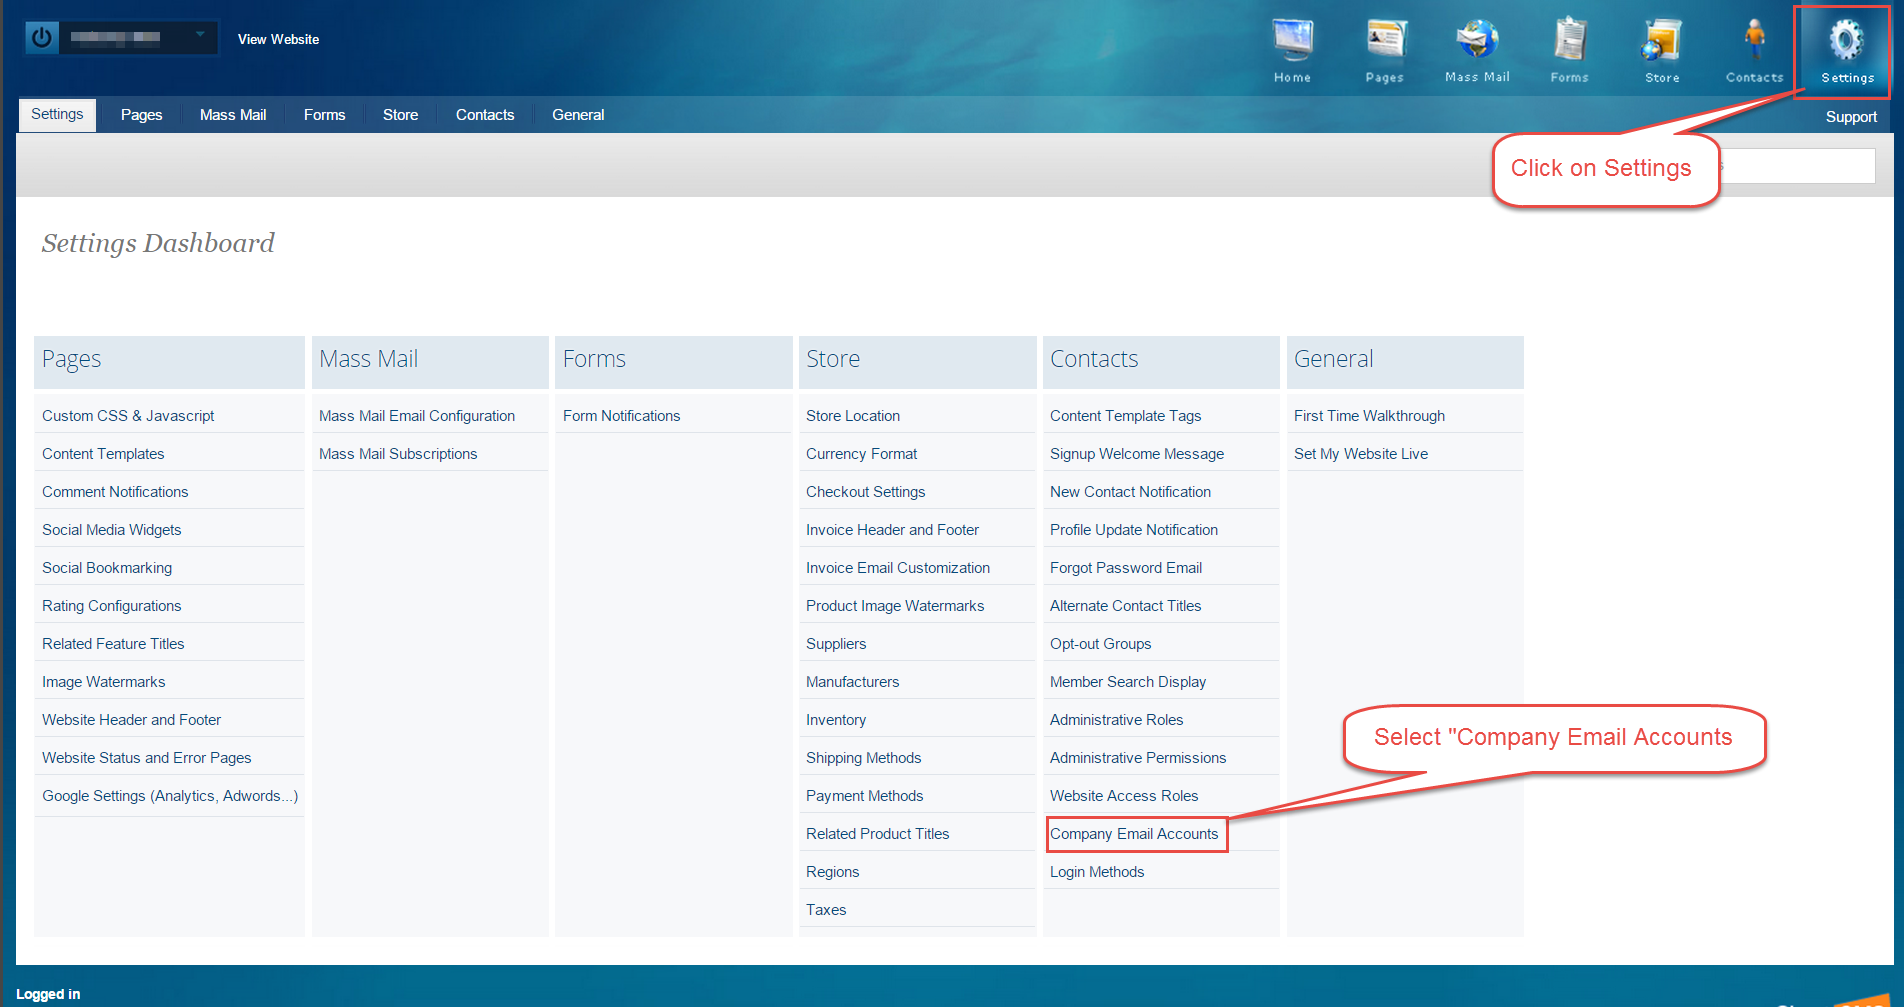Open Invoice Email Customization
1904x1007 pixels.
(x=898, y=568)
